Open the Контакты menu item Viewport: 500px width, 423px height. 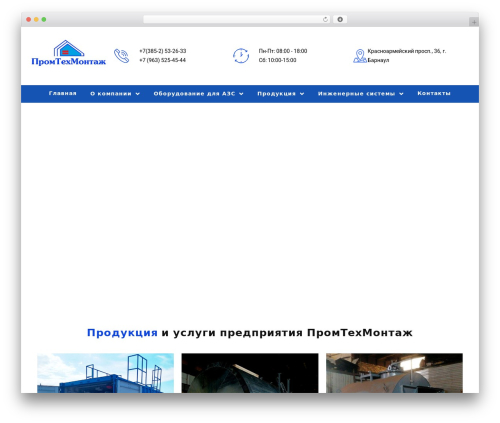(x=434, y=93)
